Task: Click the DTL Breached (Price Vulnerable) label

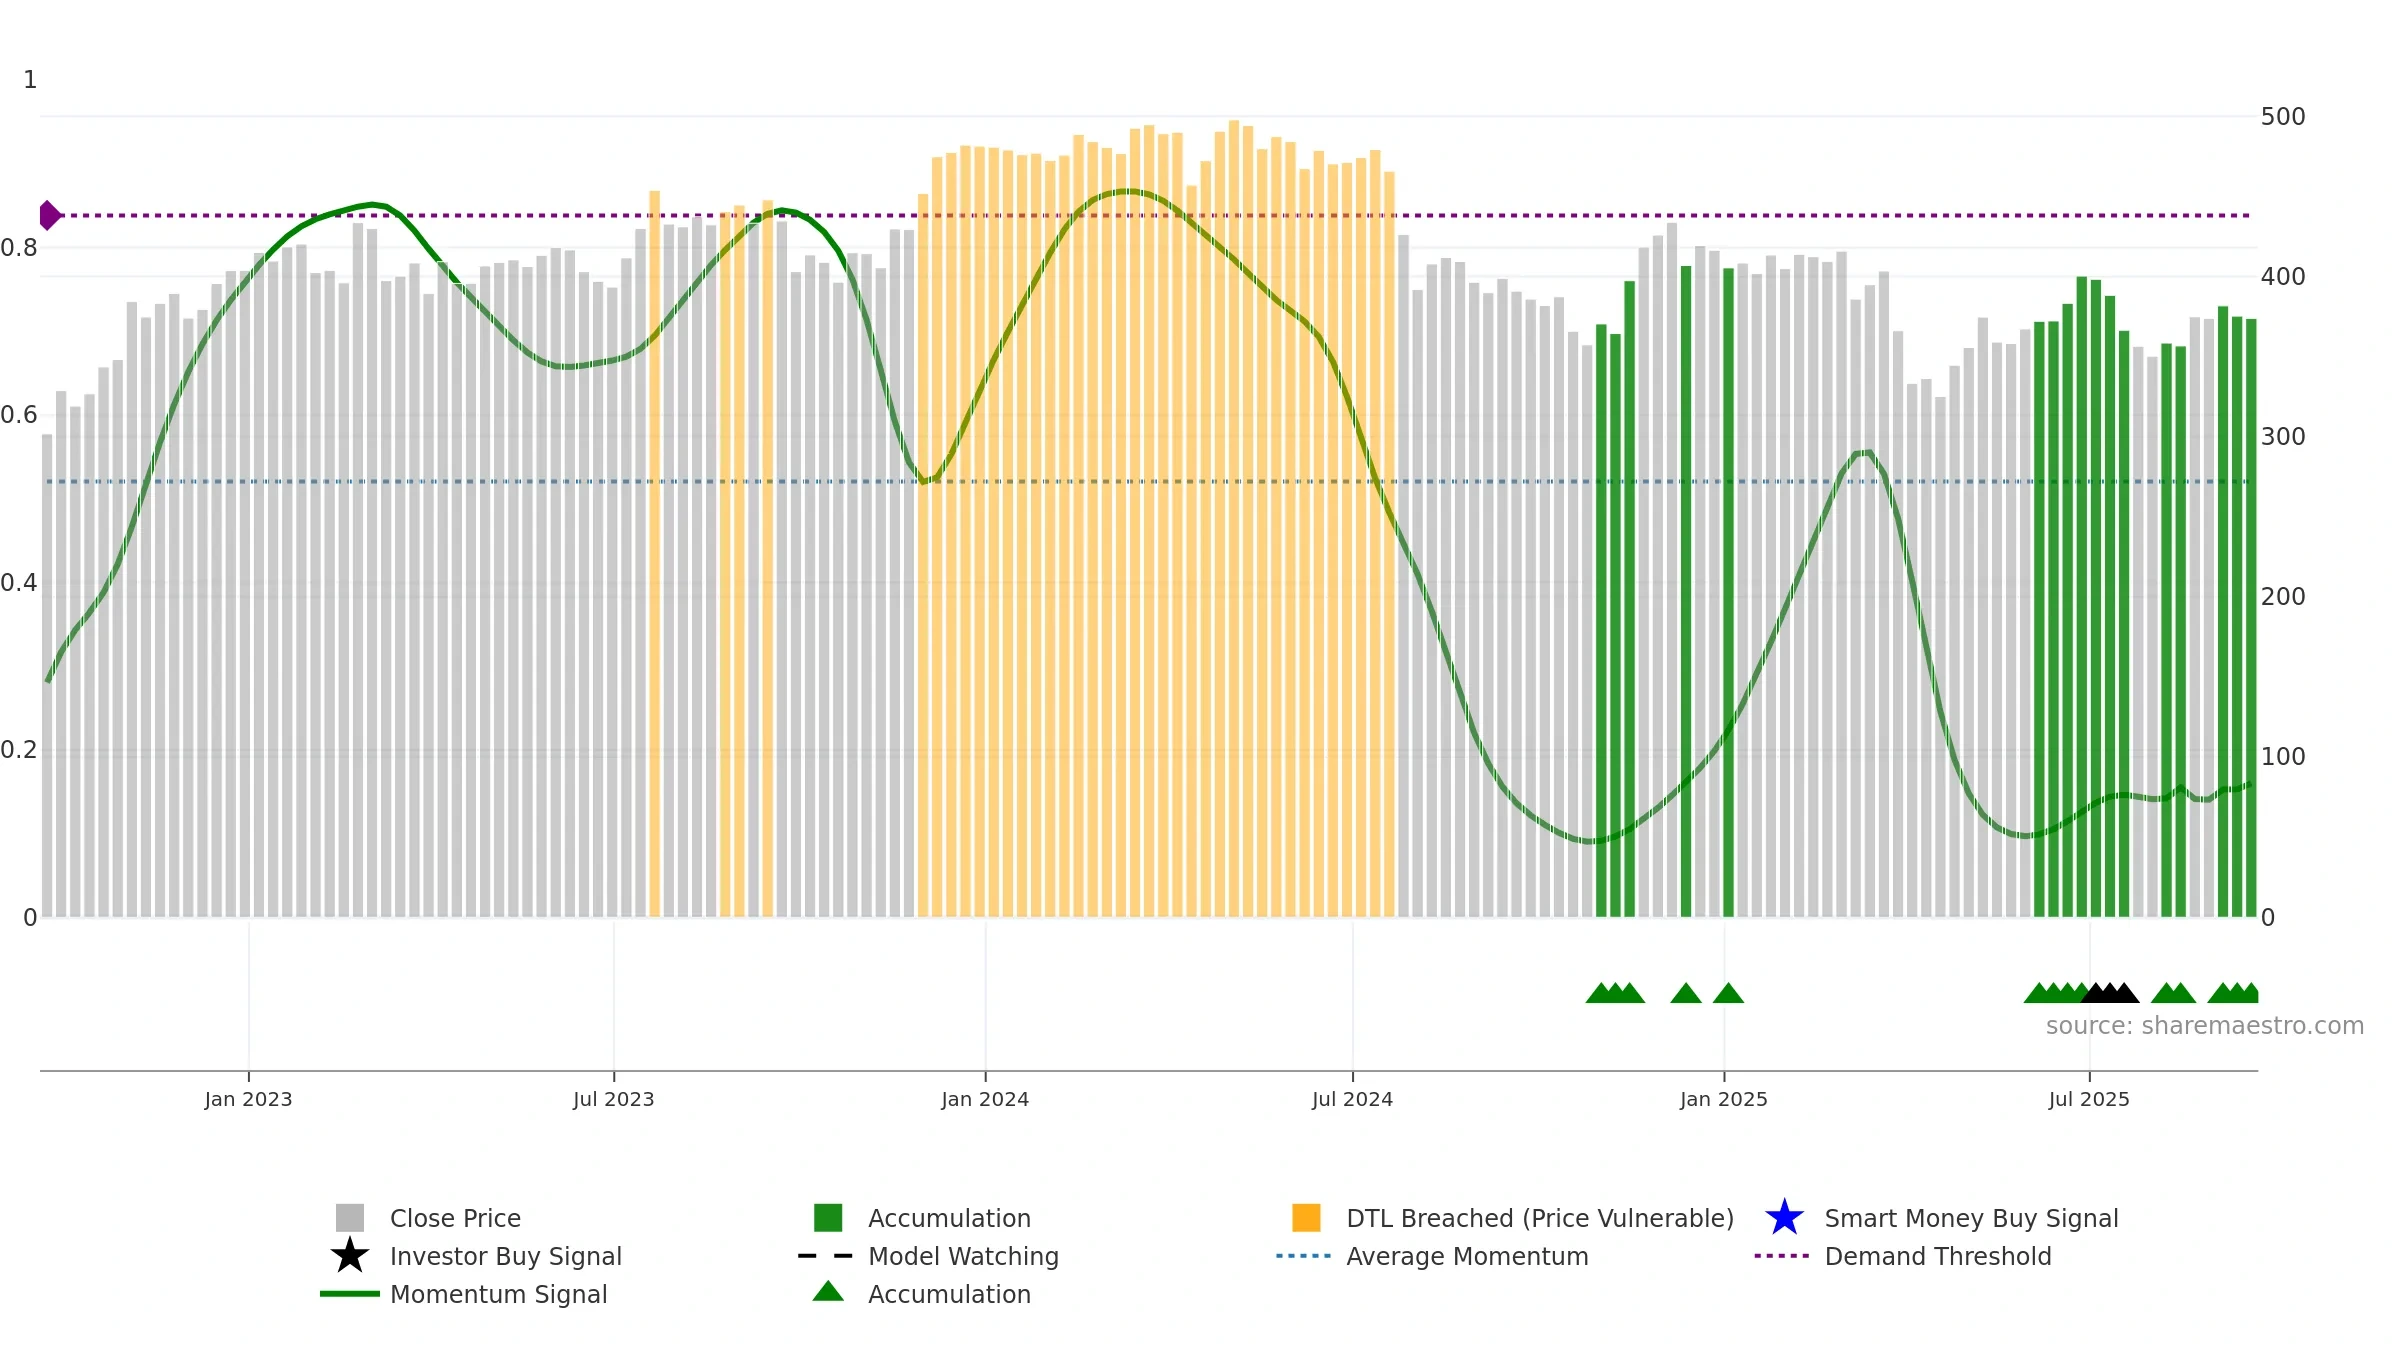Action: pyautogui.click(x=1540, y=1218)
